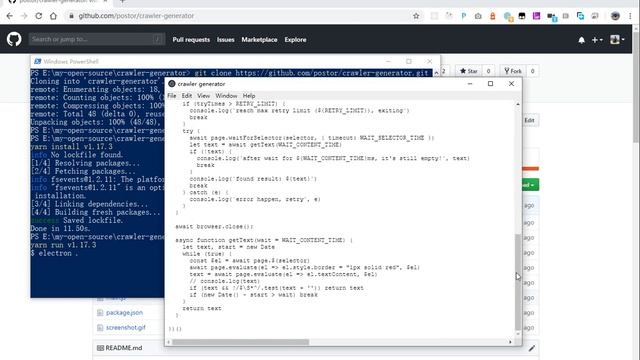Click the camera extension icon
The height and width of the screenshot is (360, 640).
pyautogui.click(x=478, y=16)
